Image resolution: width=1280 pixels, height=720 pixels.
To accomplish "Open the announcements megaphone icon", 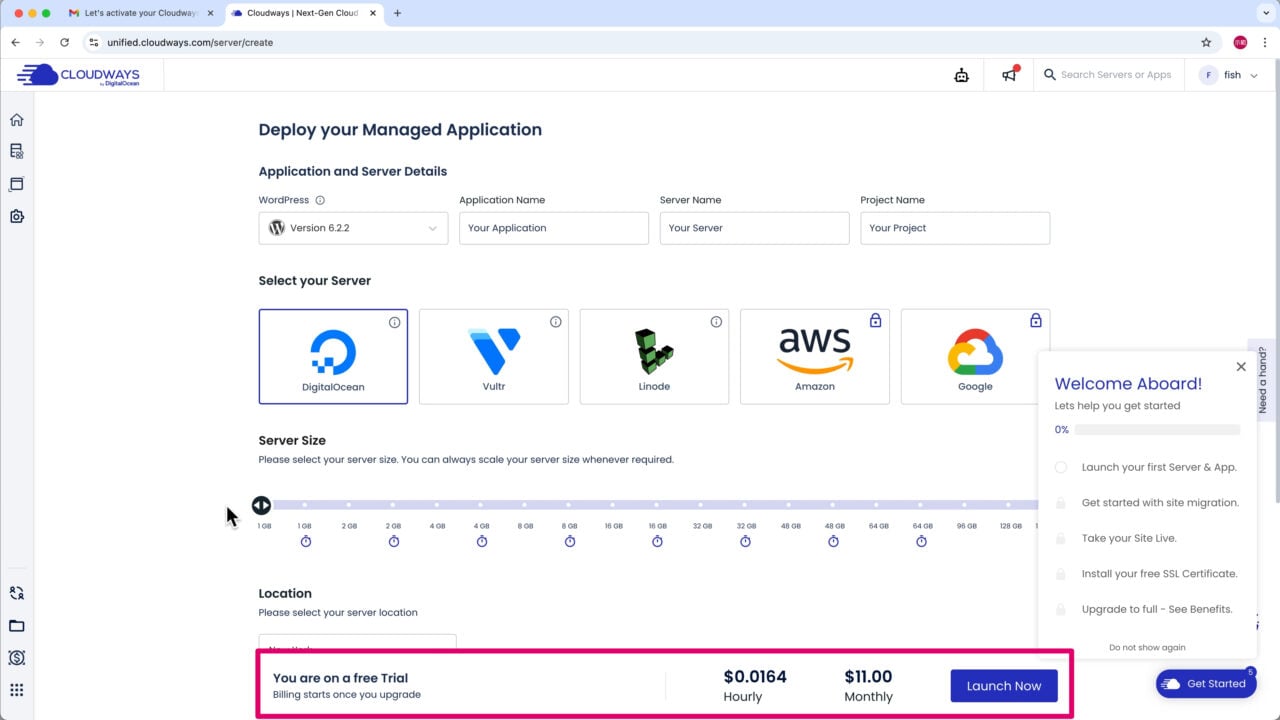I will click(1009, 75).
